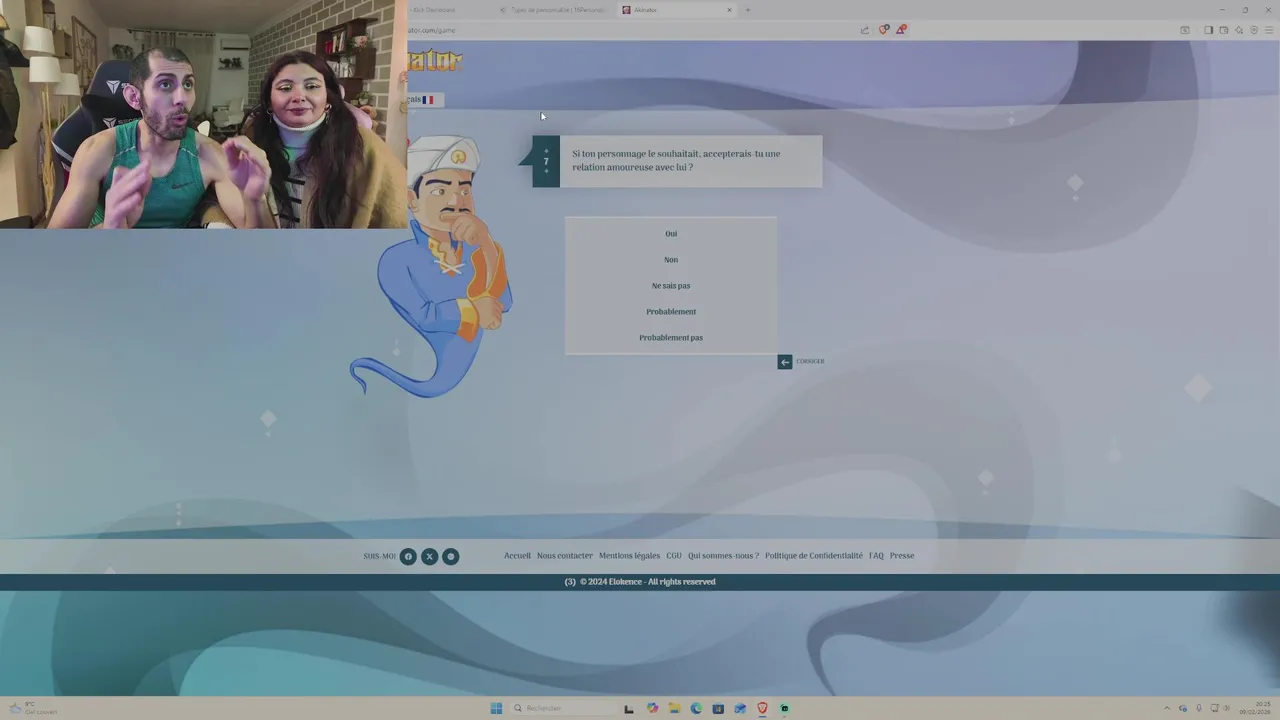Click the share page icon in address bar
Viewport: 1280px width, 720px height.
coord(865,30)
